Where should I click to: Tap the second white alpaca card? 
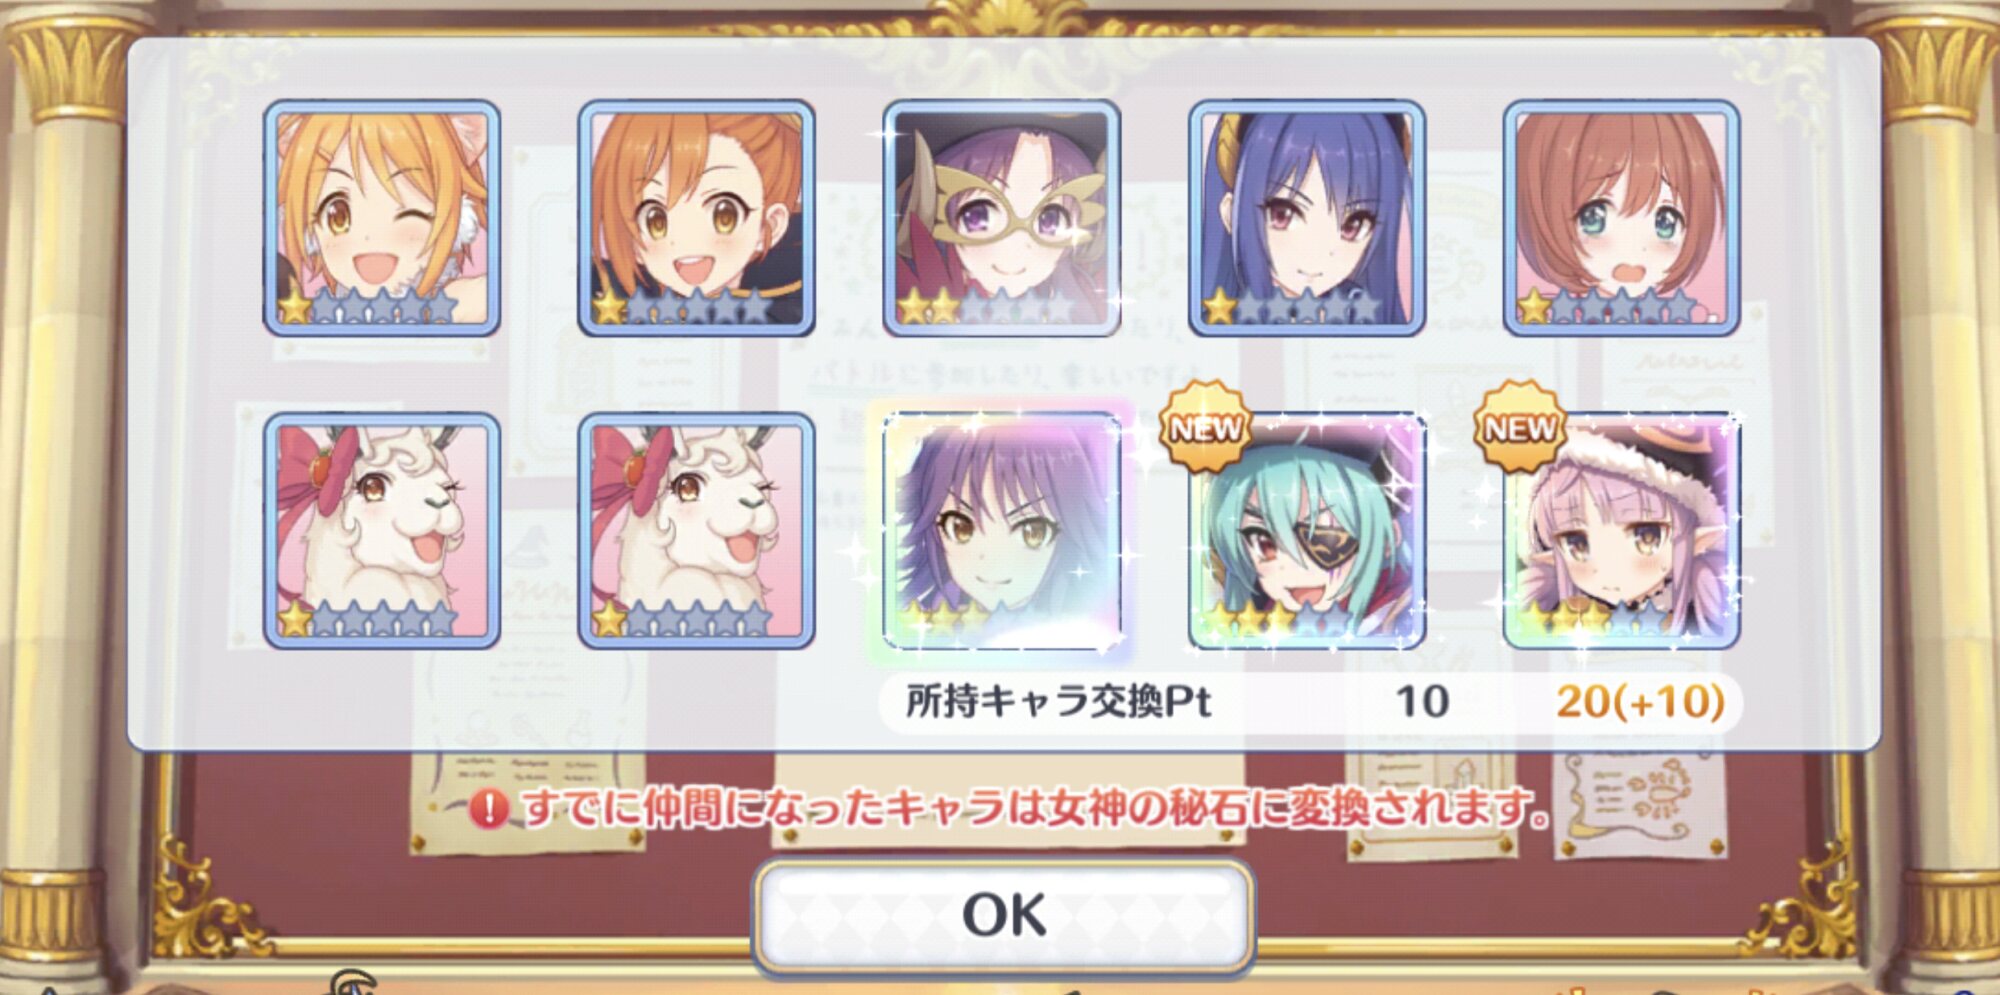tap(696, 531)
